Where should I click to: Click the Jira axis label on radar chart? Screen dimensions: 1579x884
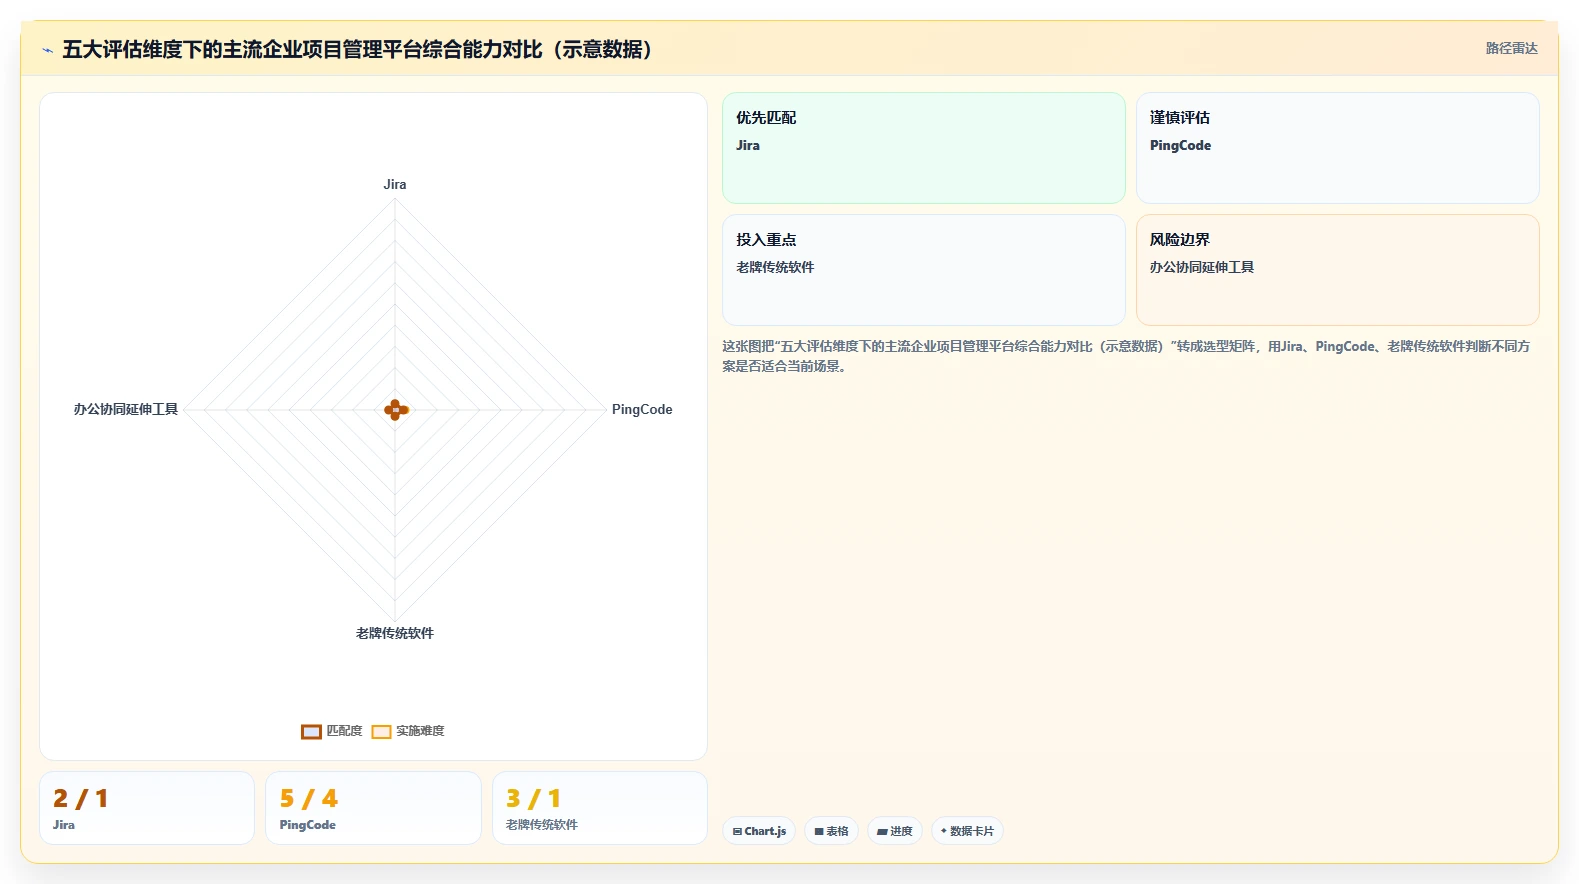[x=395, y=184]
